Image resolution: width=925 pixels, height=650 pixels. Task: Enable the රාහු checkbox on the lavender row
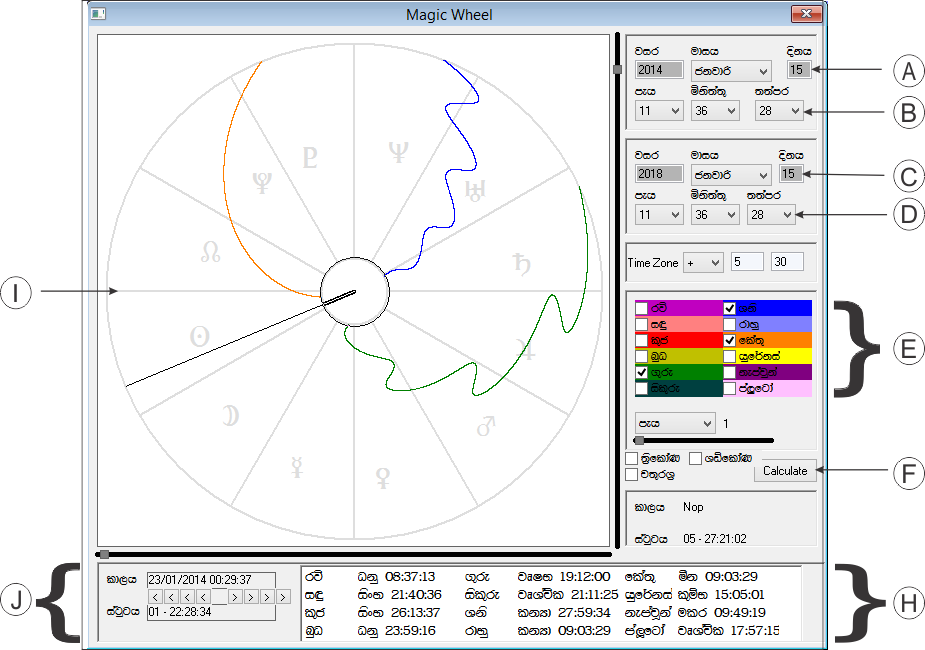click(x=730, y=324)
